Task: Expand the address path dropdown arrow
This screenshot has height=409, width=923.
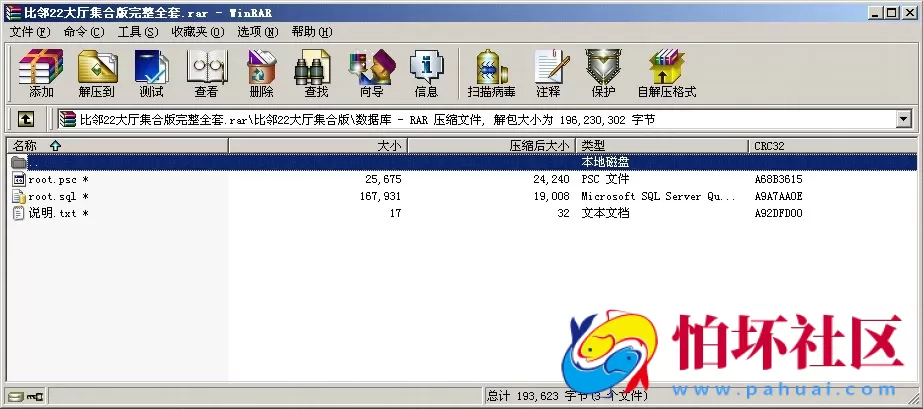Action: (904, 119)
